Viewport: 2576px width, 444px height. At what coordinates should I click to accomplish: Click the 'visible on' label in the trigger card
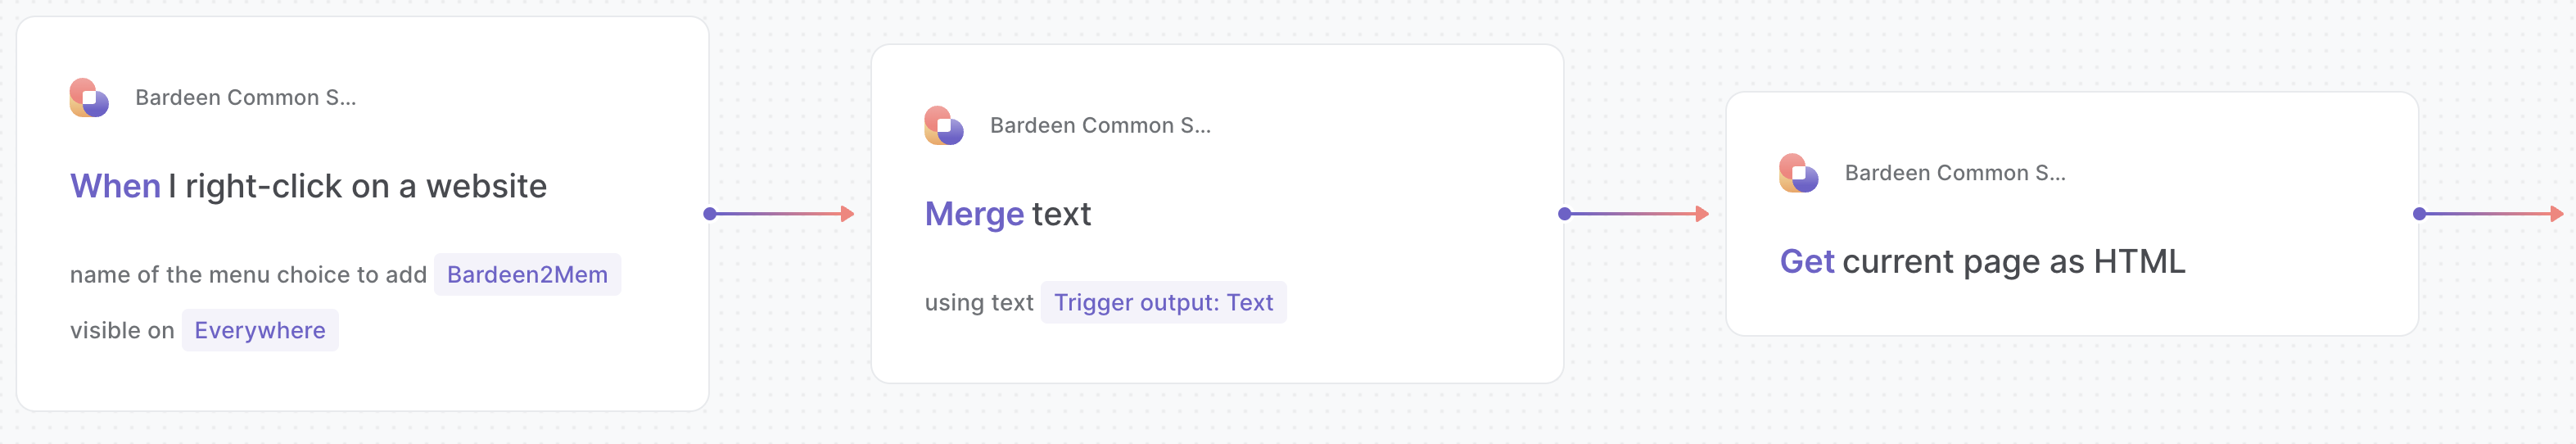coord(122,331)
